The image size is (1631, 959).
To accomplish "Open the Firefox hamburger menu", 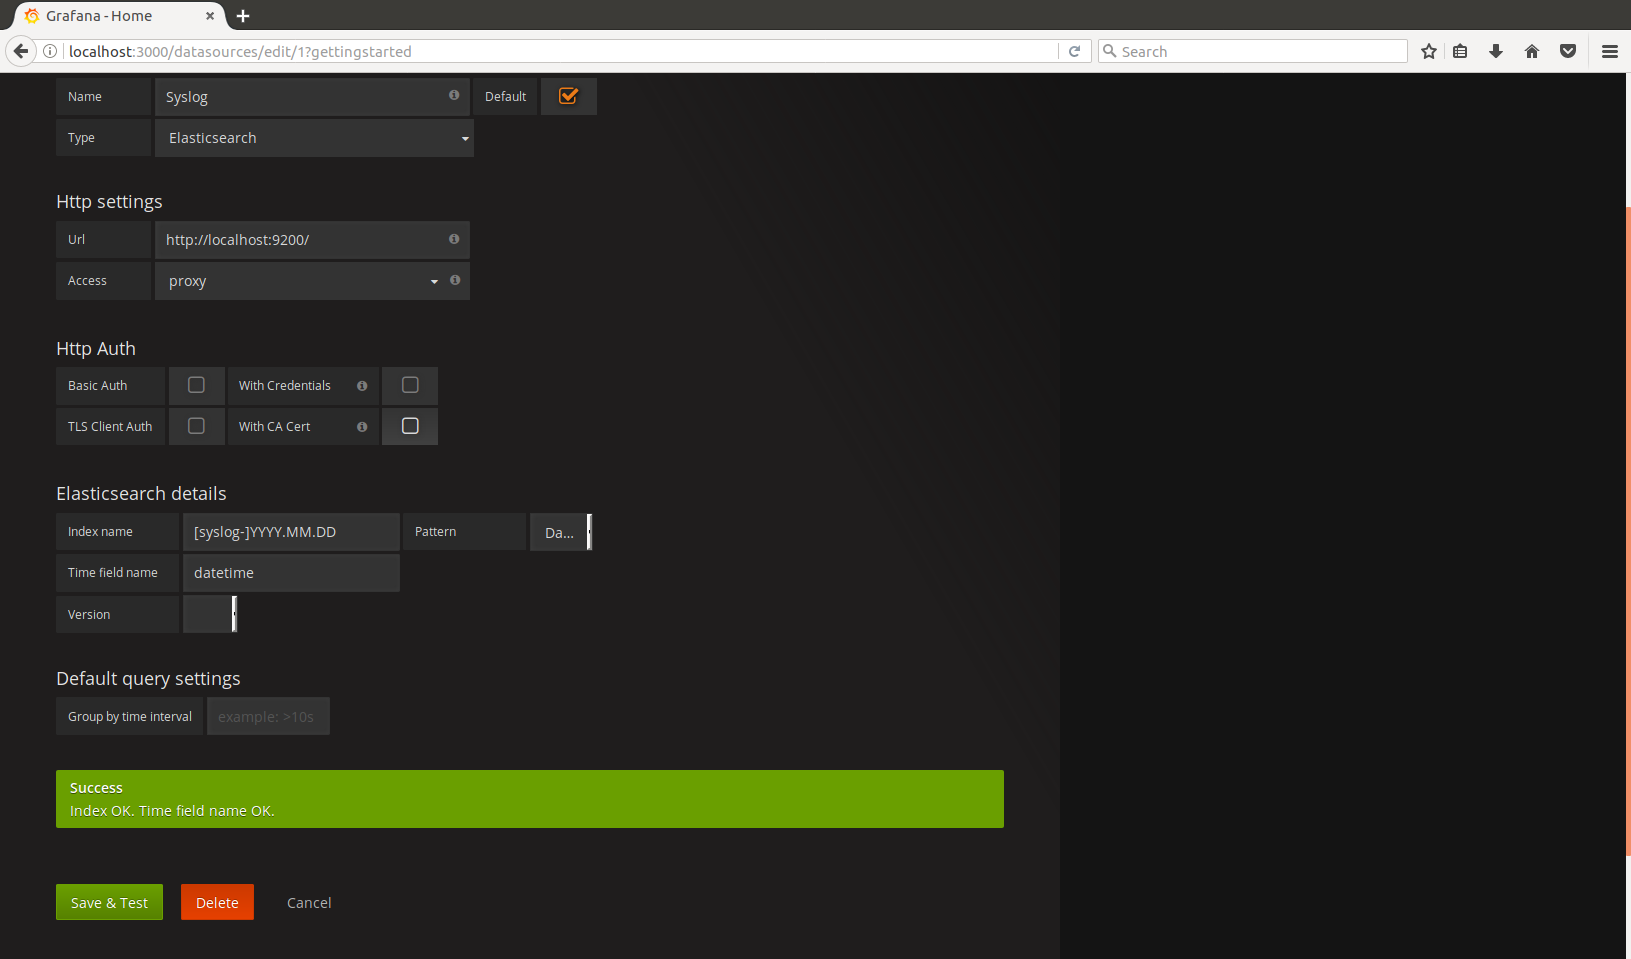I will tap(1610, 51).
